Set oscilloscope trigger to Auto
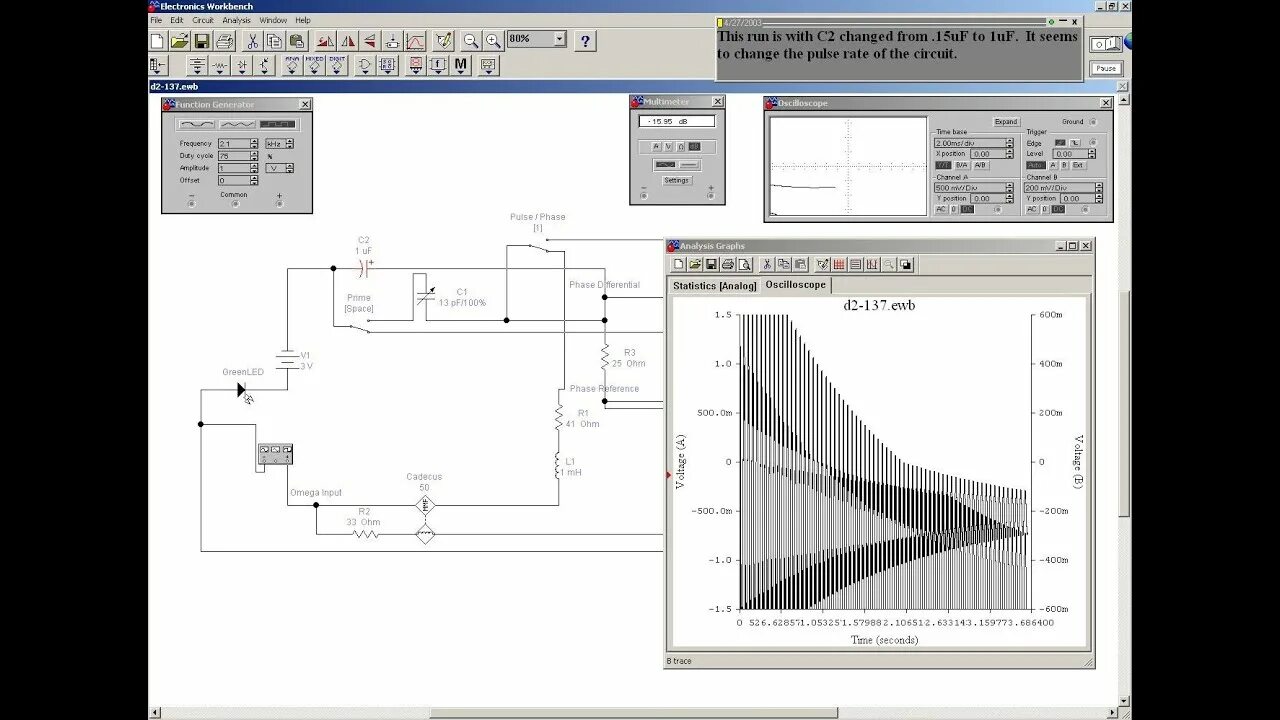The height and width of the screenshot is (720, 1280). point(1034,165)
